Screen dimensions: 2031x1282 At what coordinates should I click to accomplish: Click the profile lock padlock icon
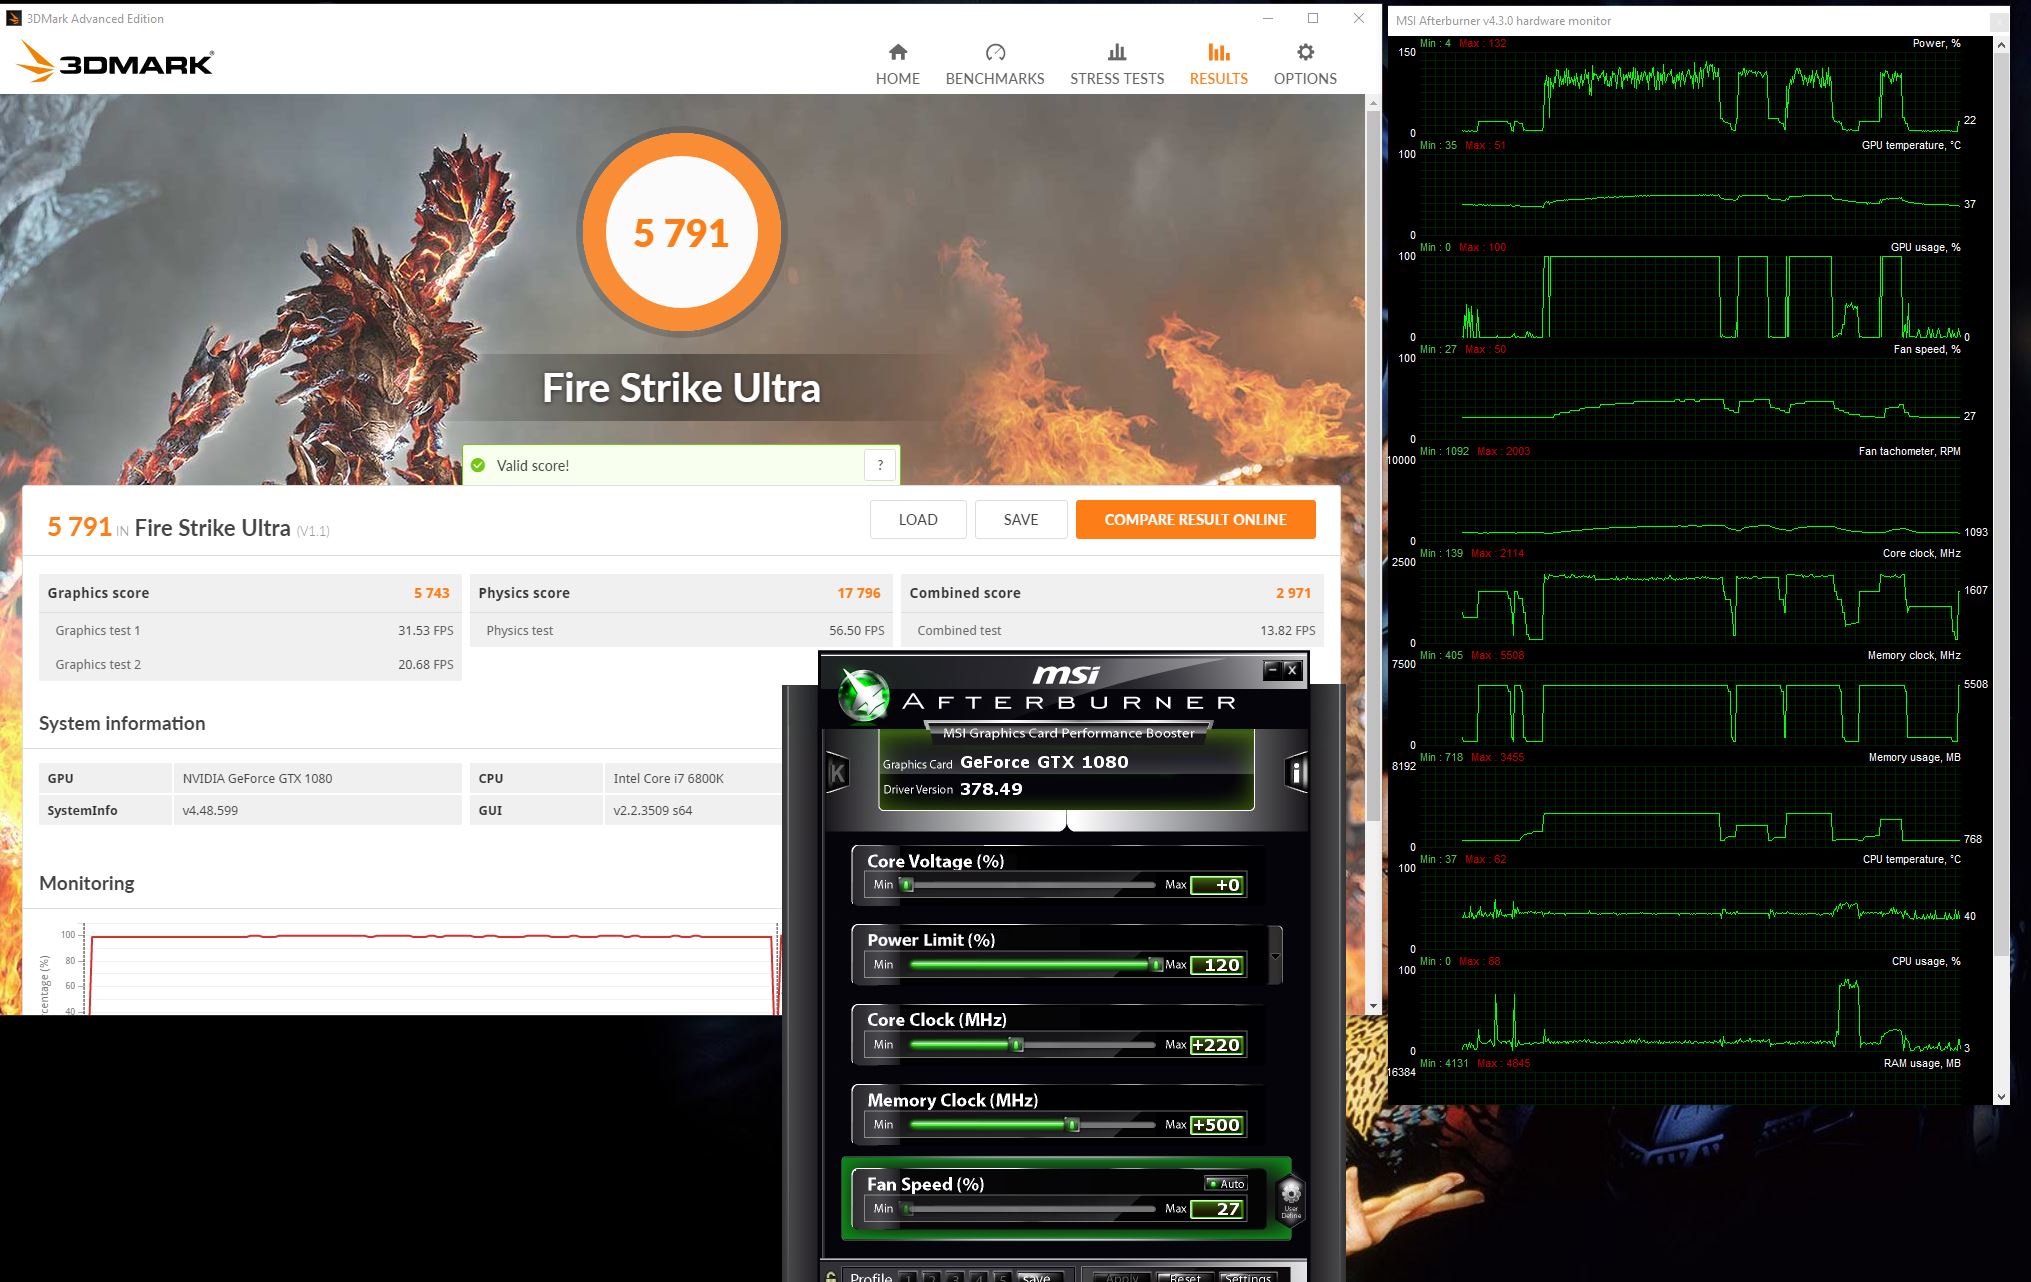[x=831, y=1276]
